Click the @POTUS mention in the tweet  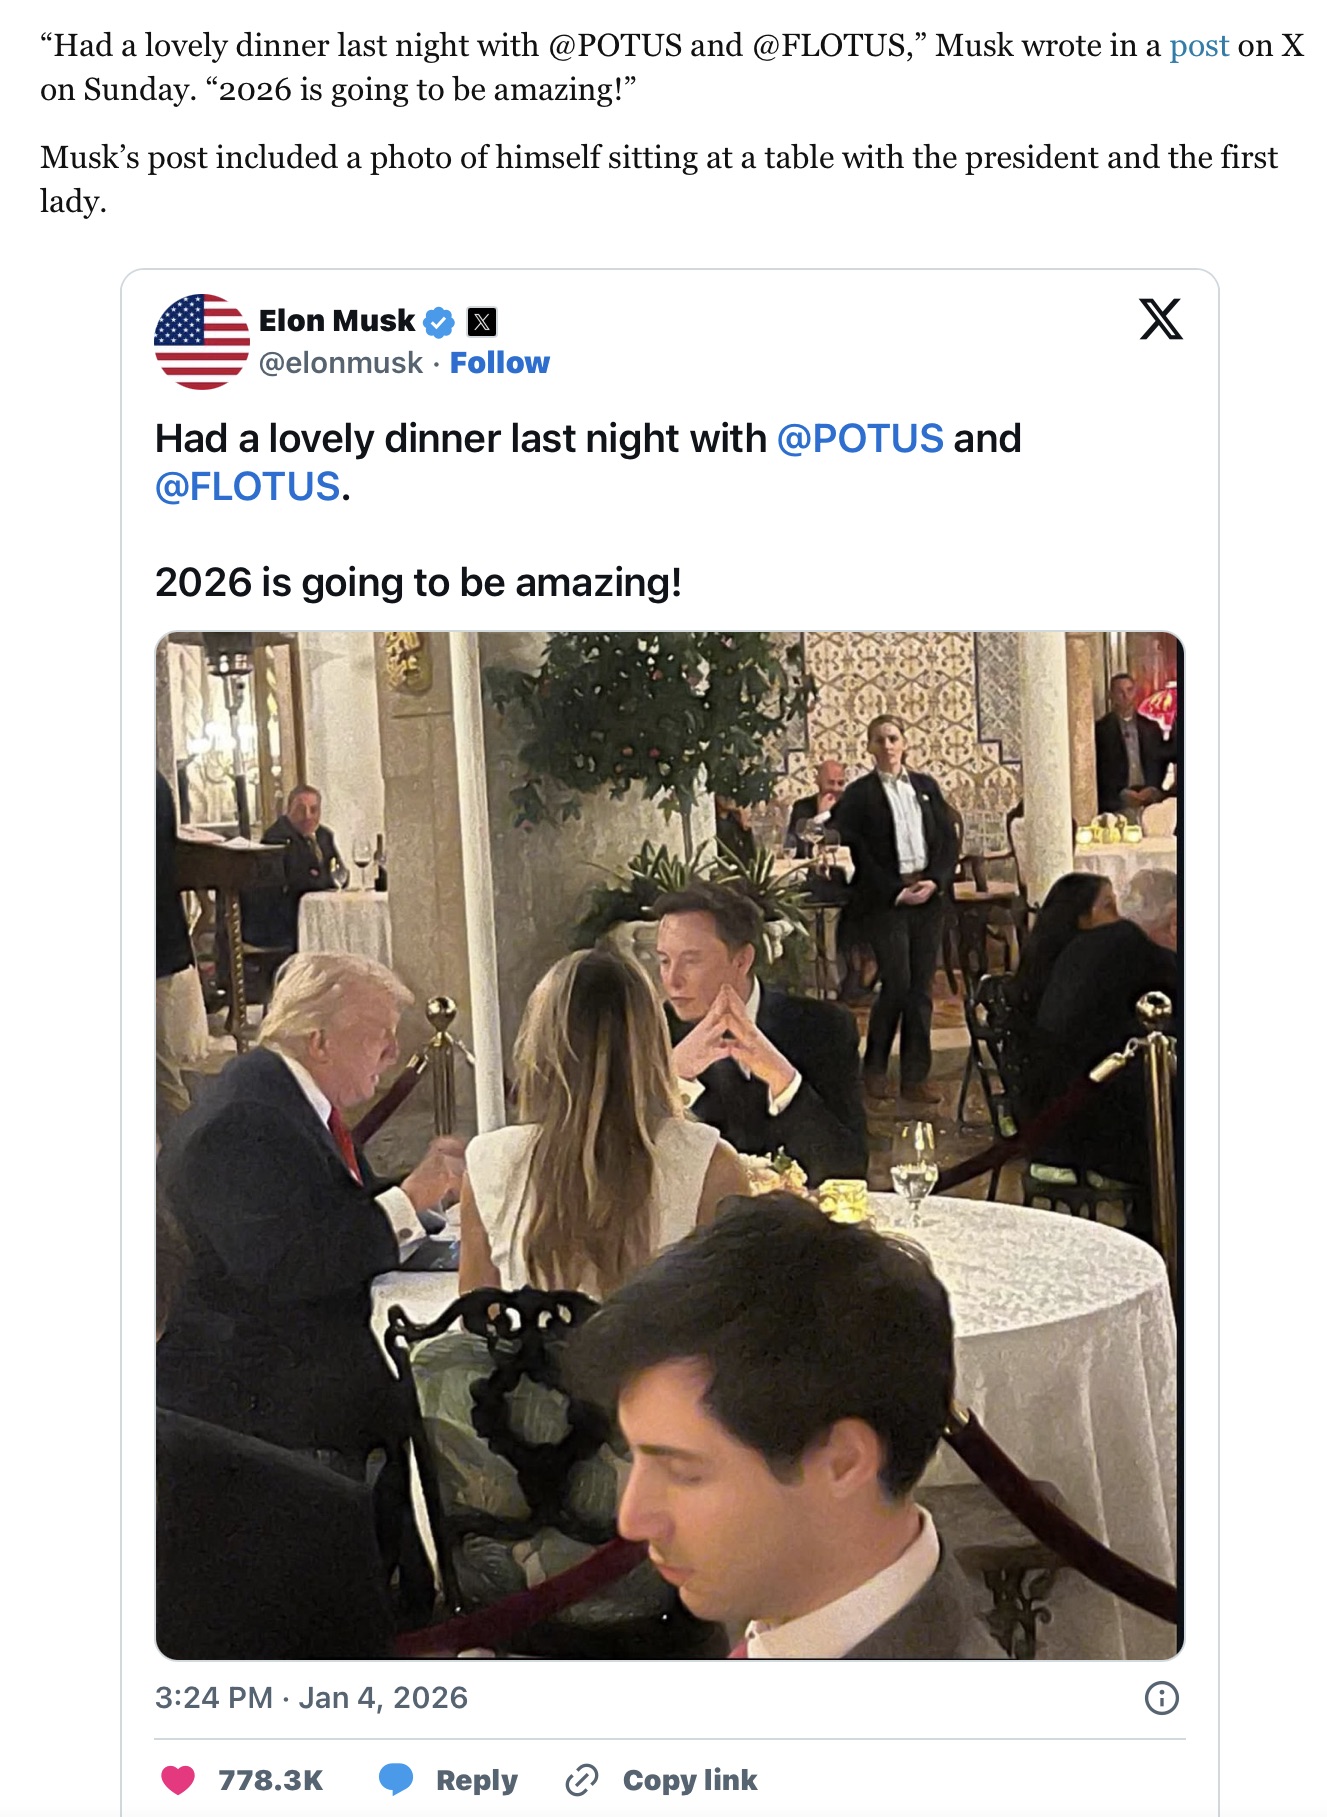coord(861,437)
